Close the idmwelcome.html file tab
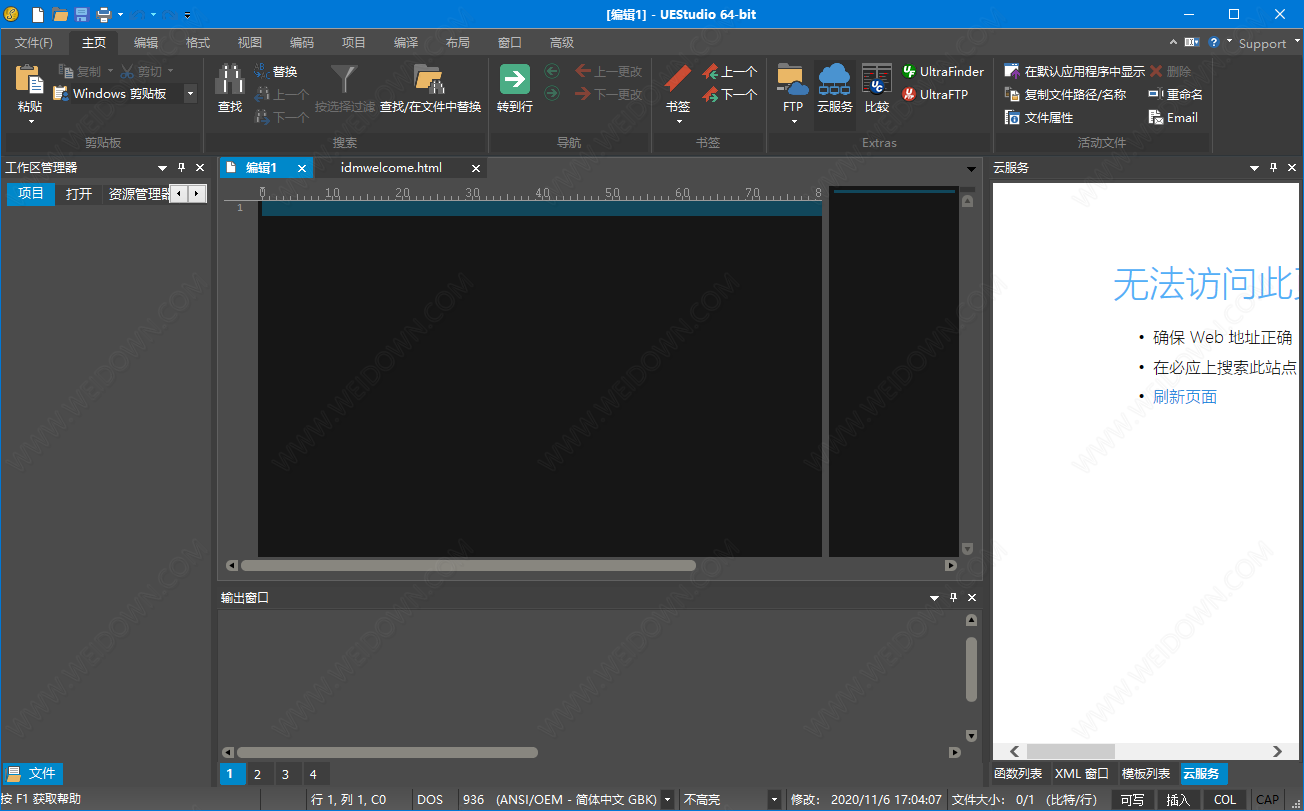This screenshot has height=811, width=1304. coord(476,168)
